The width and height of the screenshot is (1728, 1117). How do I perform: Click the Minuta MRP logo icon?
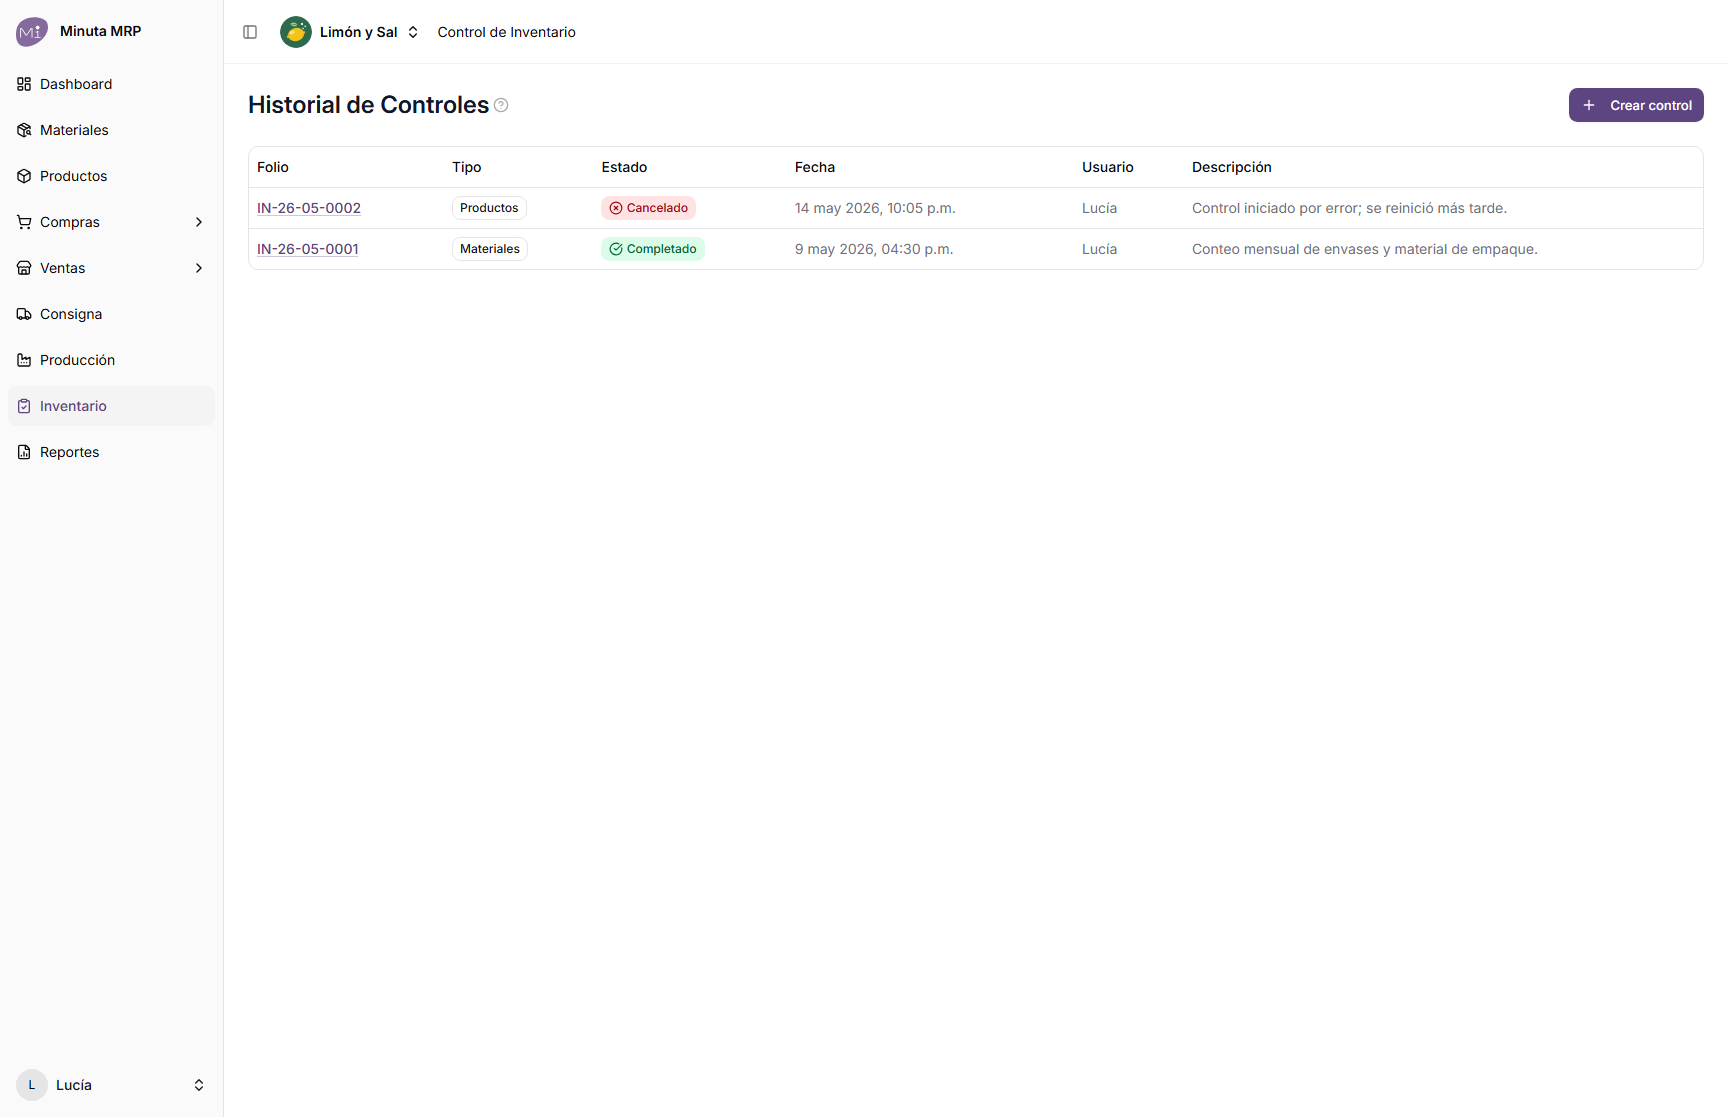32,32
